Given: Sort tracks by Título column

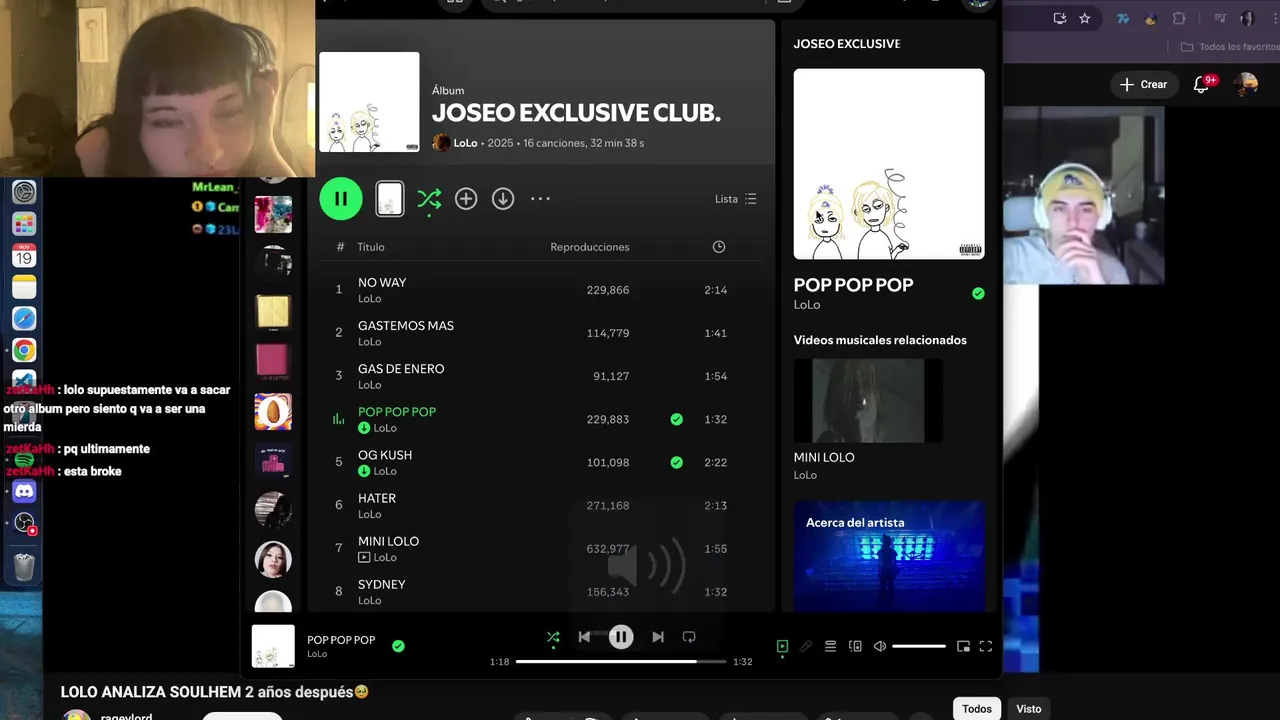Looking at the screenshot, I should [x=371, y=247].
